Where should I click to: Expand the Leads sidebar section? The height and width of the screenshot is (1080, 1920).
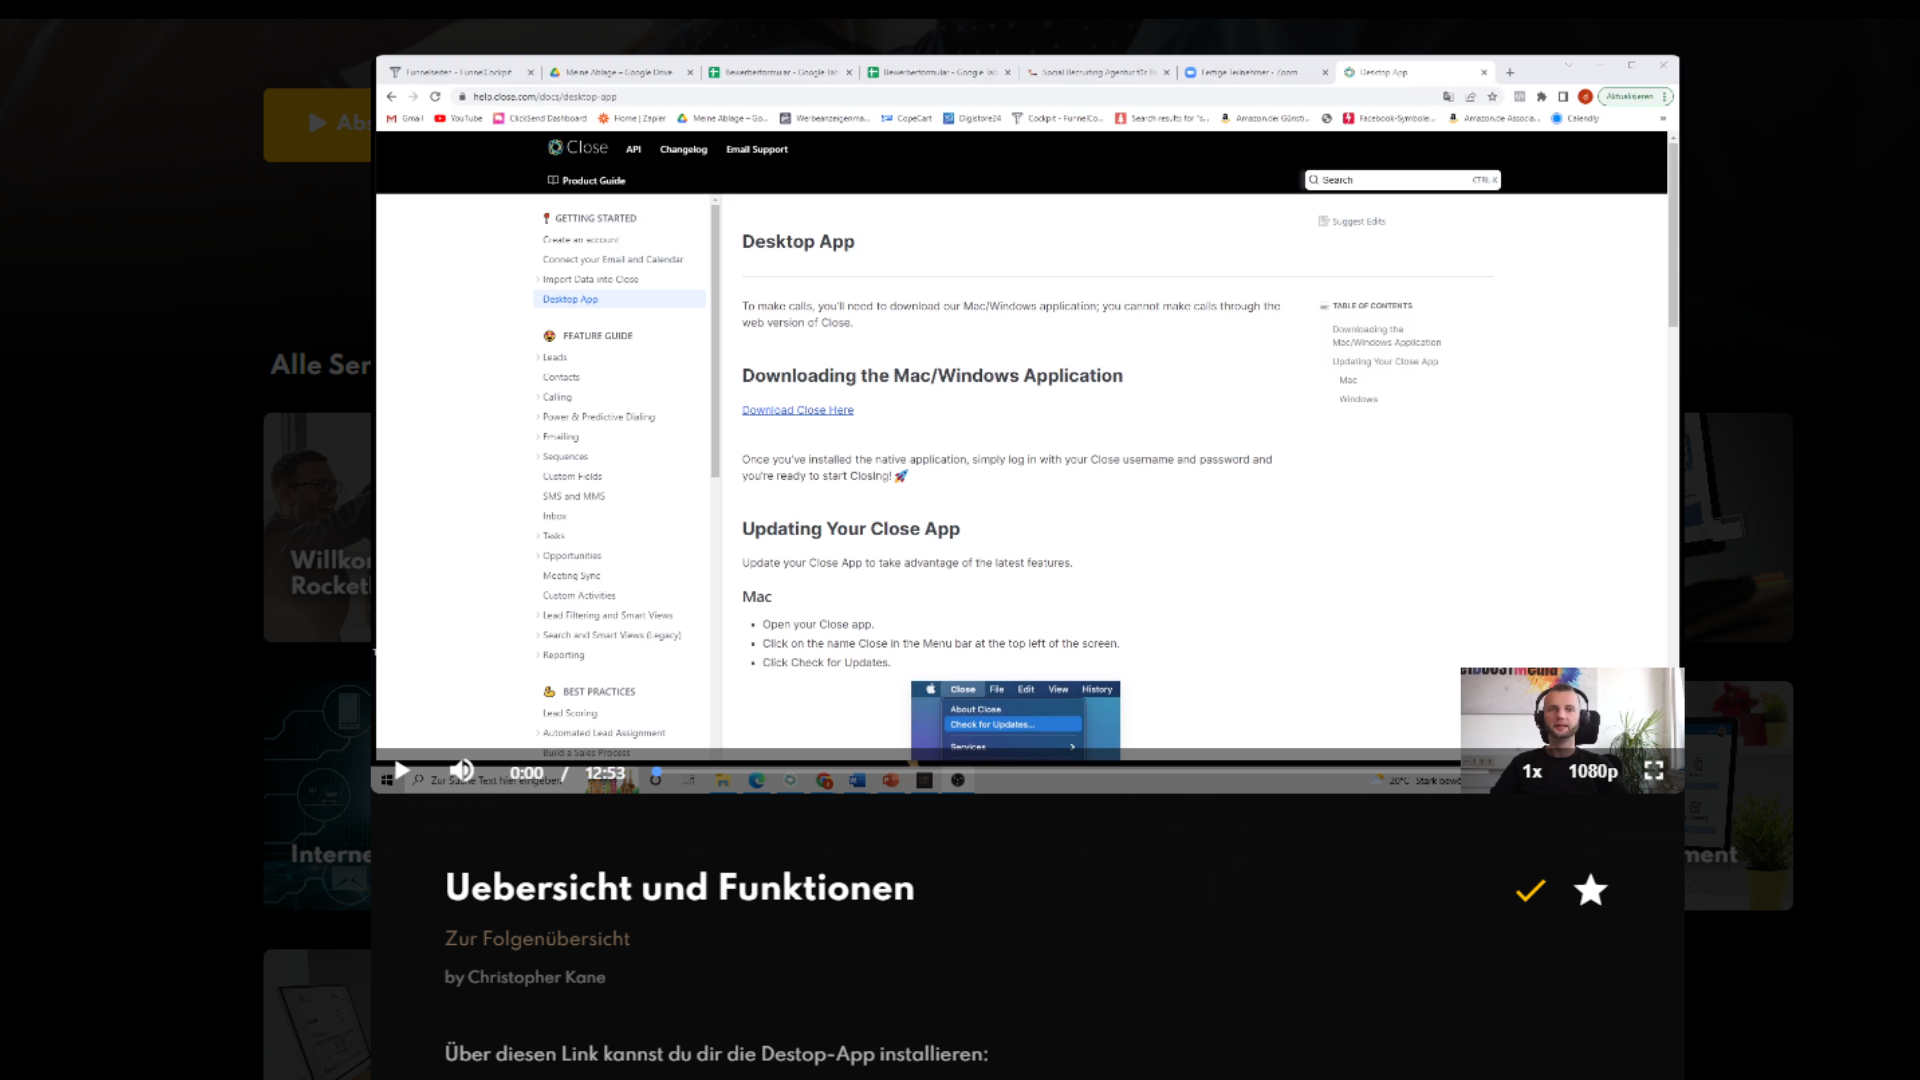click(554, 357)
